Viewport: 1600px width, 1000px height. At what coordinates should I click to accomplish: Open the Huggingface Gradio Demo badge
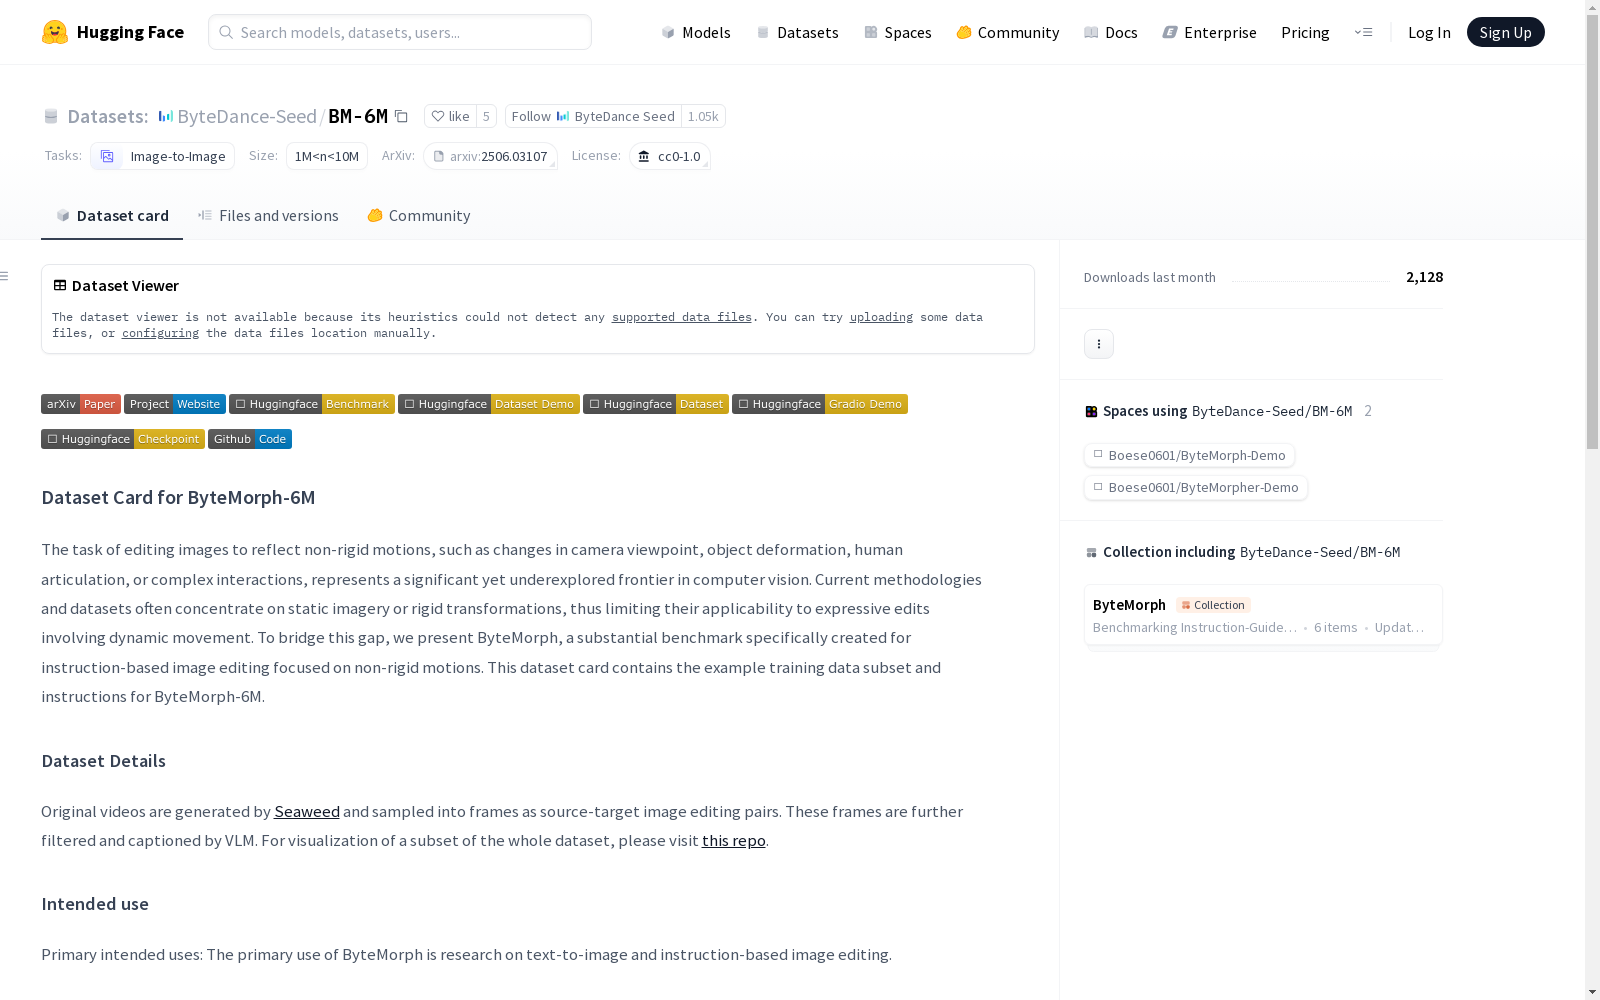pos(820,404)
